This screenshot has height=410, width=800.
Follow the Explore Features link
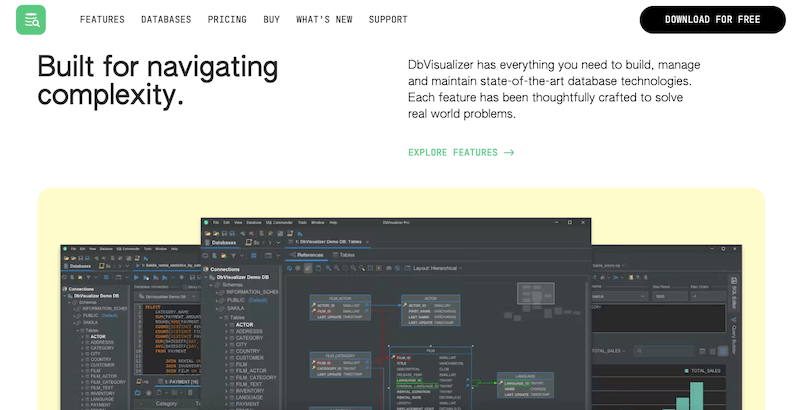coord(461,152)
